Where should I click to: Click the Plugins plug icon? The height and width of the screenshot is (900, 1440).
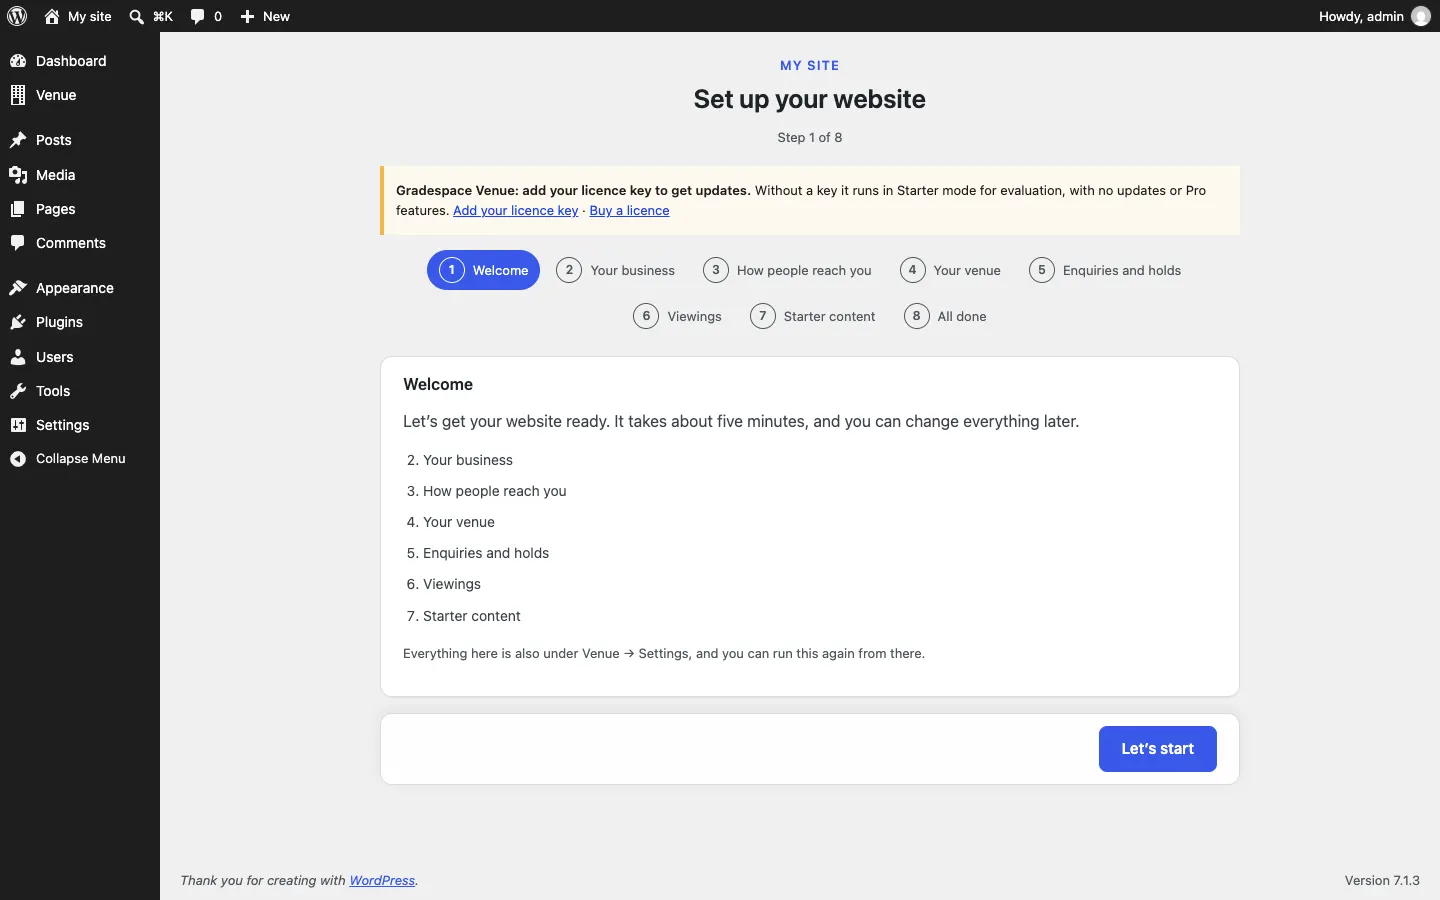pyautogui.click(x=18, y=322)
